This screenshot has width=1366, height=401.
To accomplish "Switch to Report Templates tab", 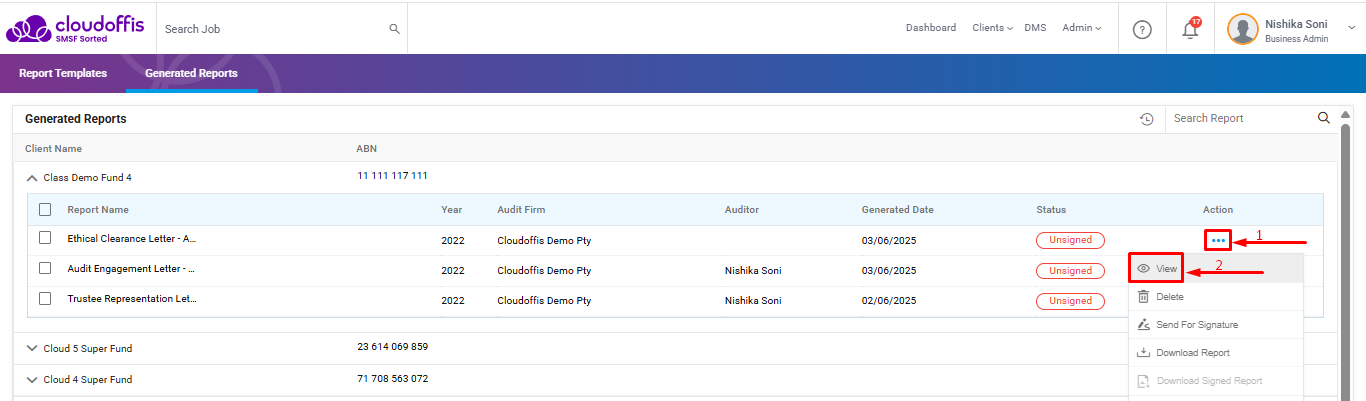I will tap(63, 73).
